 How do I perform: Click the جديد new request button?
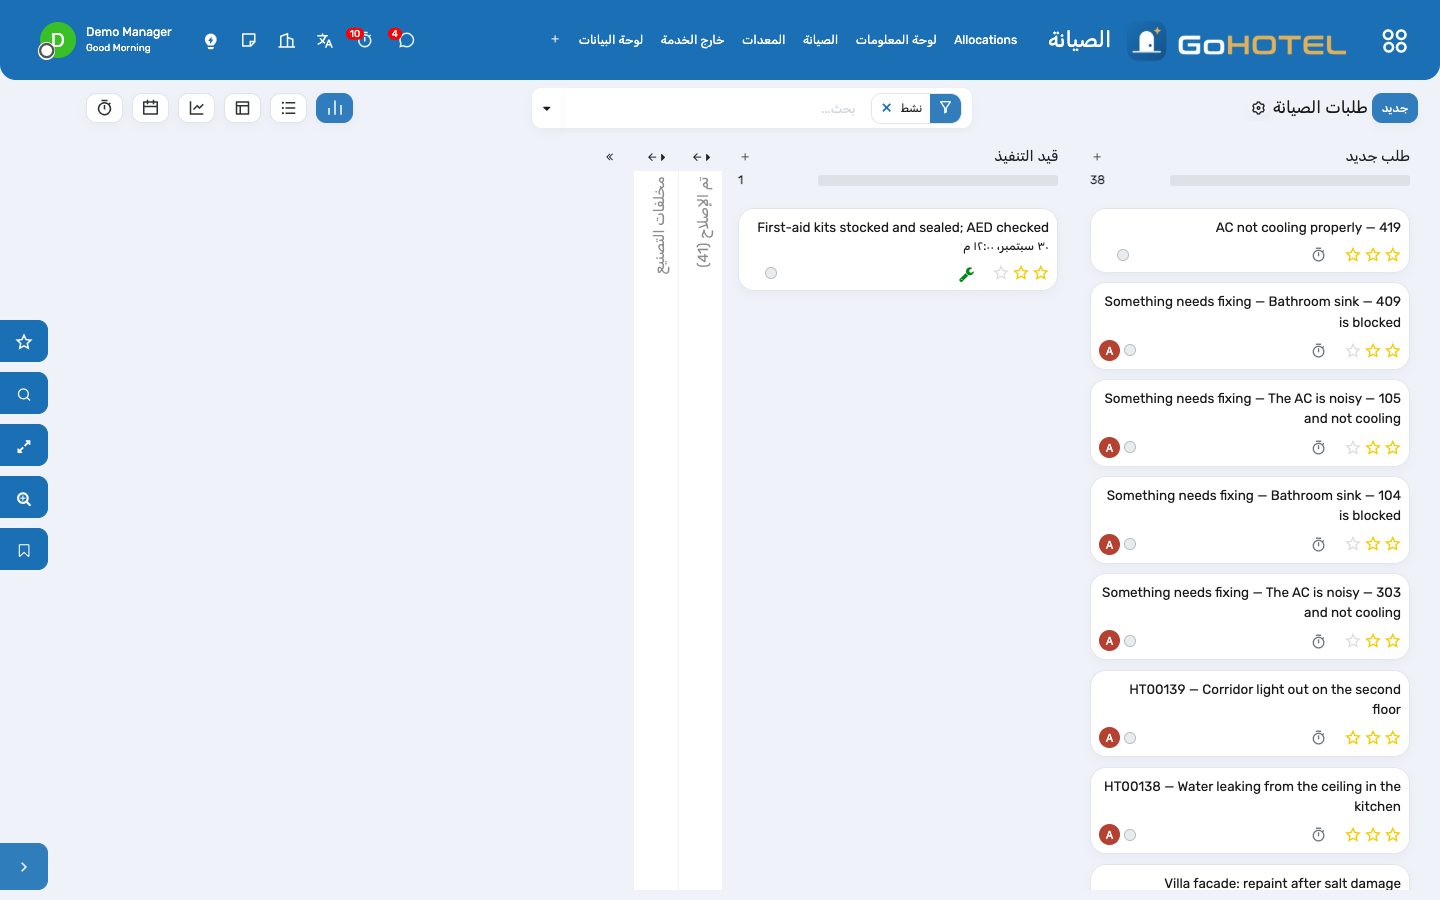point(1394,108)
